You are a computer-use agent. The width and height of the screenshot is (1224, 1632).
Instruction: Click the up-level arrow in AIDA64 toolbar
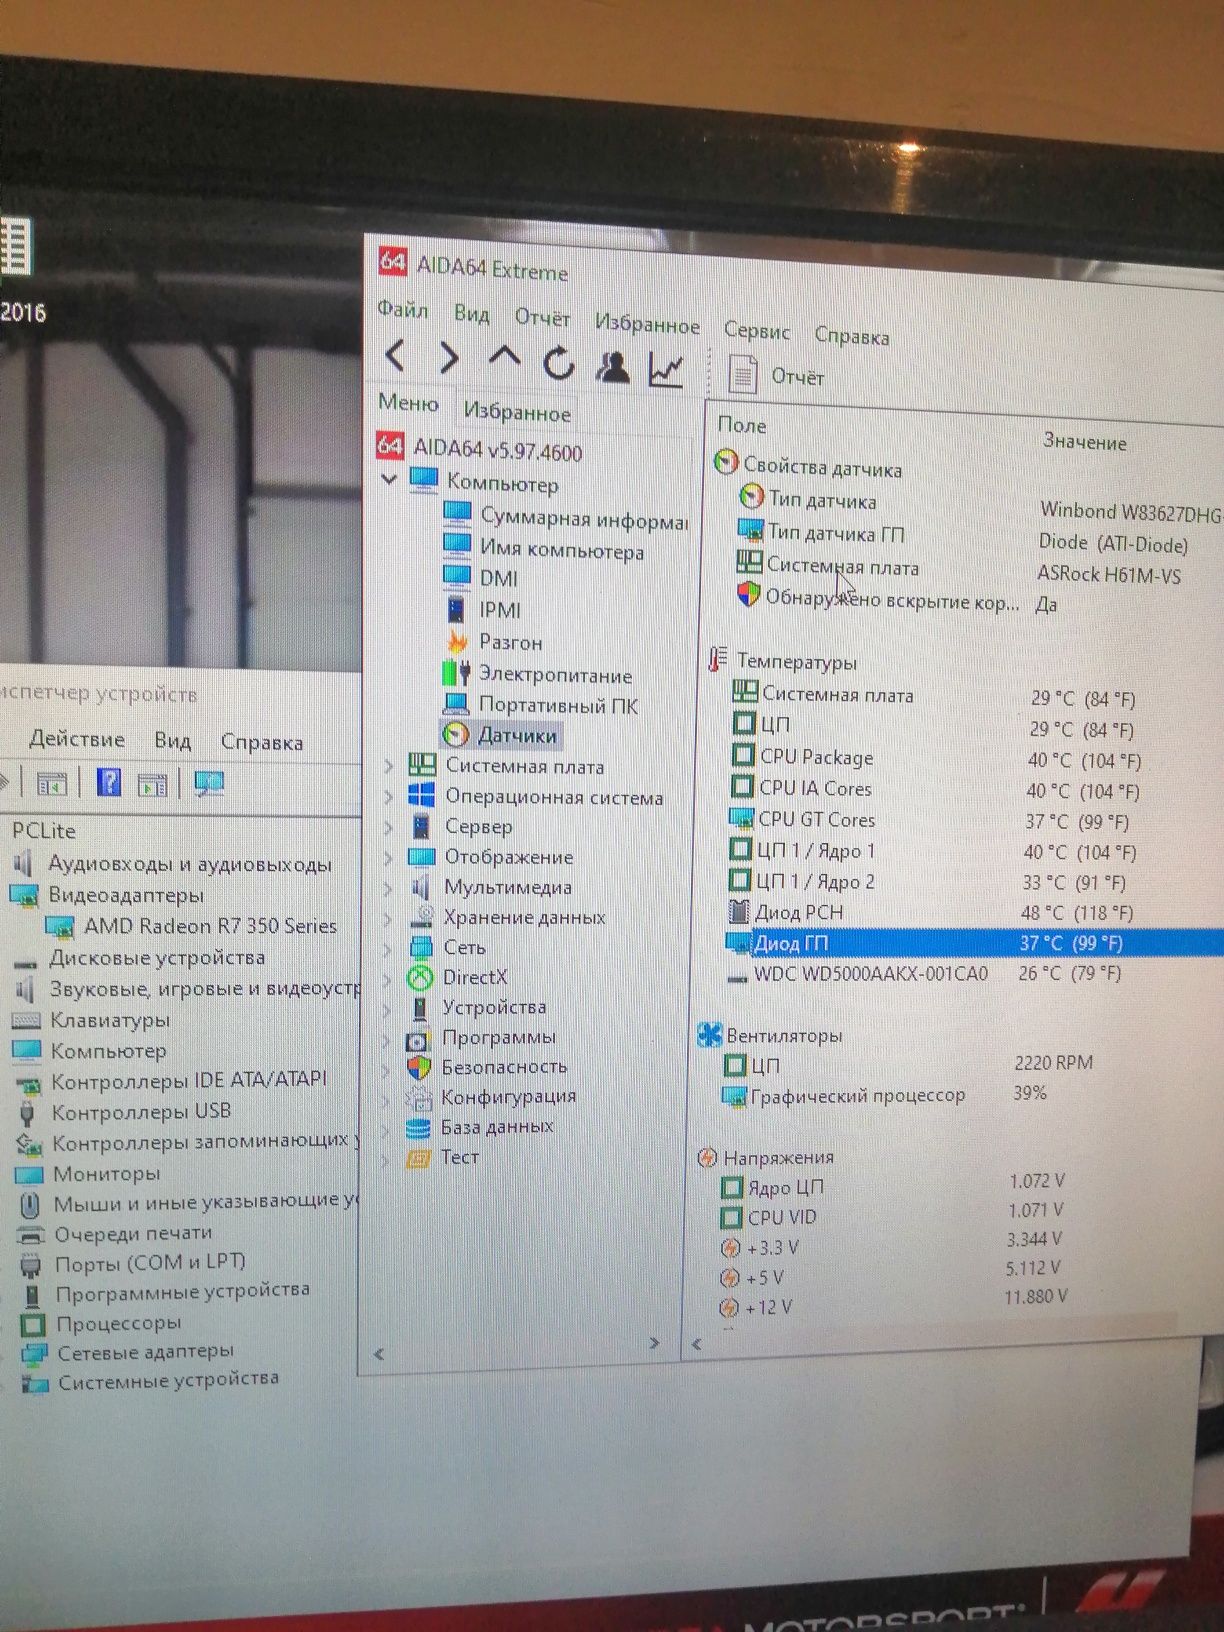coord(504,358)
